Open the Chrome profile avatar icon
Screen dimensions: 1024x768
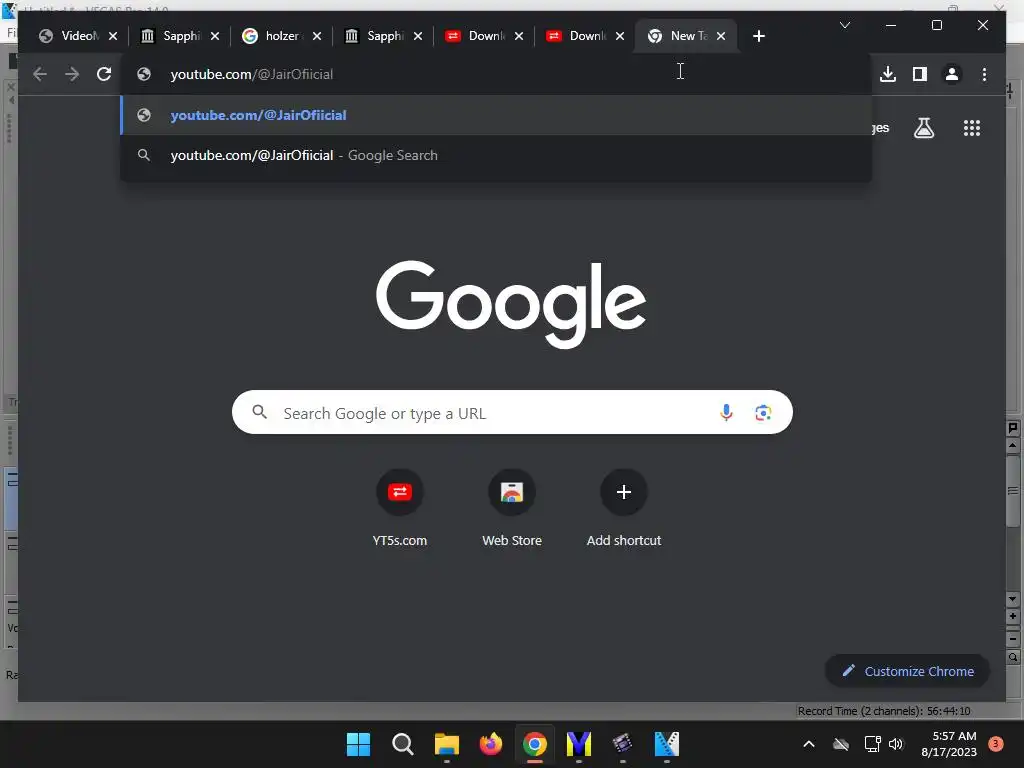(x=952, y=74)
